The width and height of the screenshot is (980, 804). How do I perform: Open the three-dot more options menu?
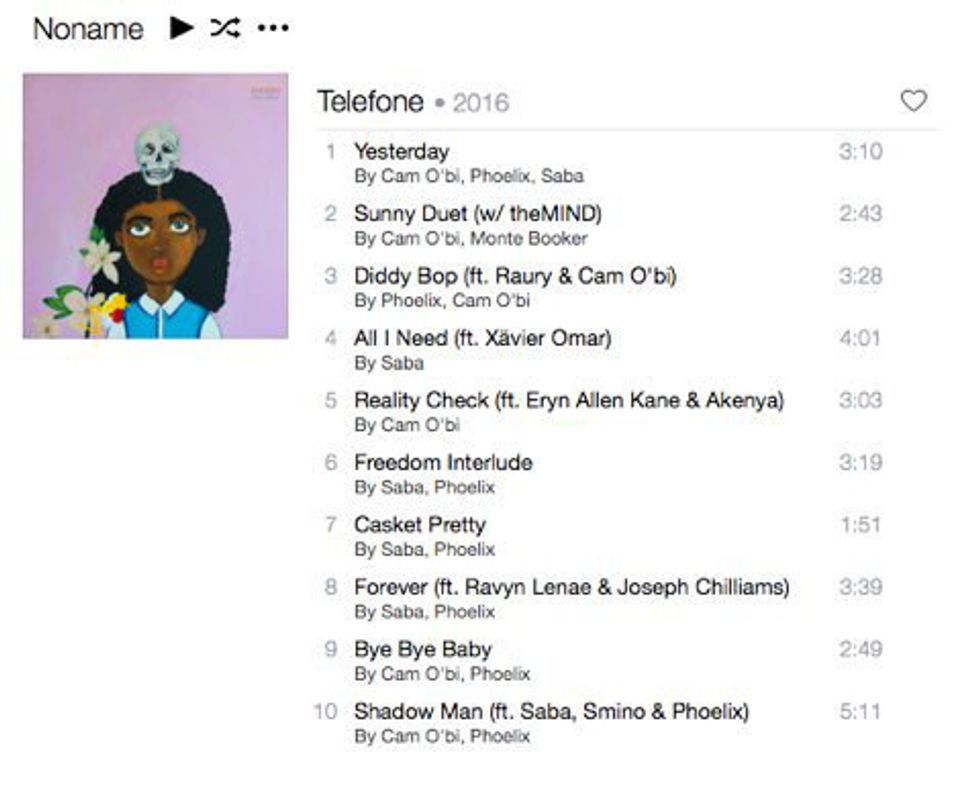pos(273,28)
